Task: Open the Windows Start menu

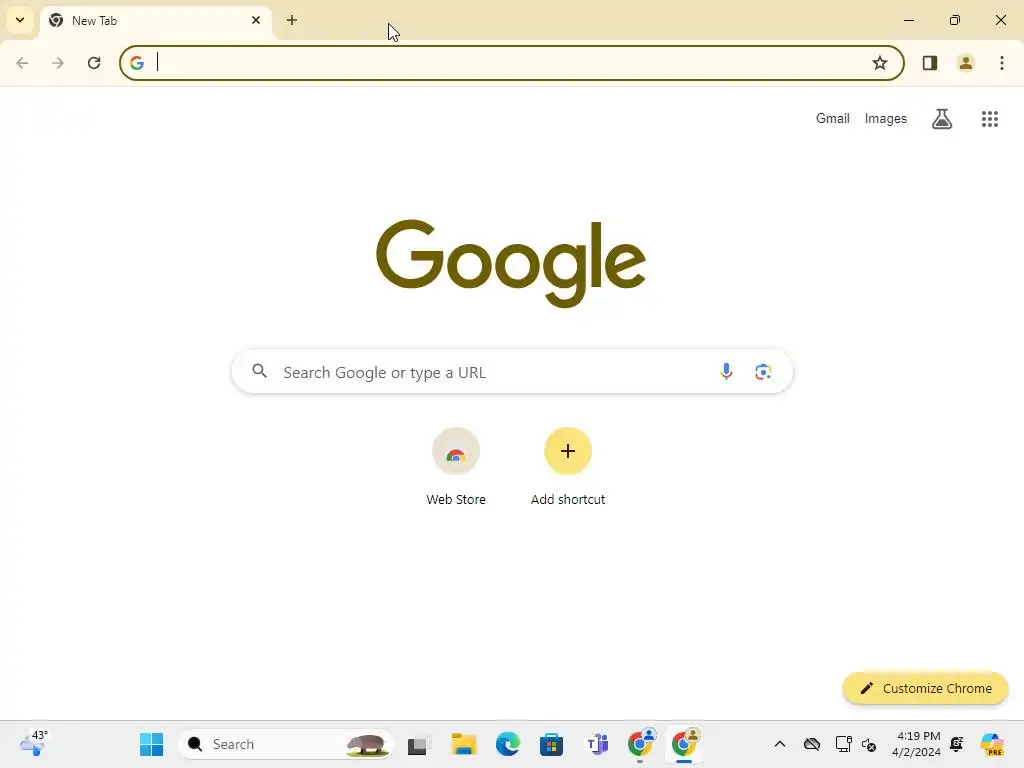Action: click(152, 744)
